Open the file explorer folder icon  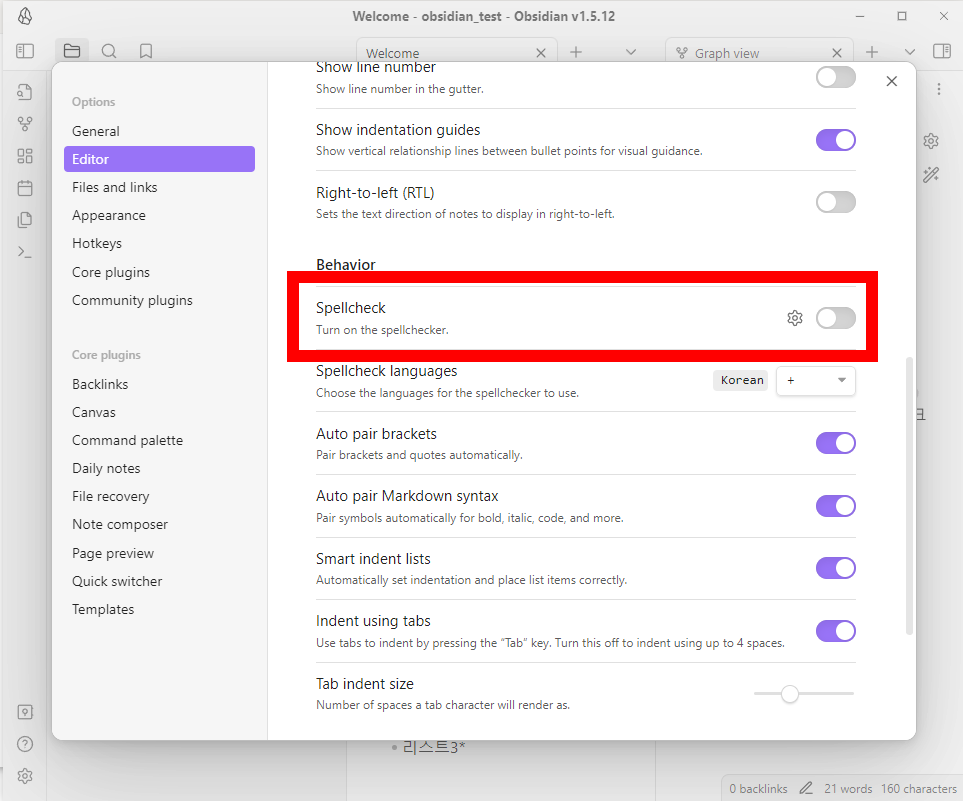(72, 51)
